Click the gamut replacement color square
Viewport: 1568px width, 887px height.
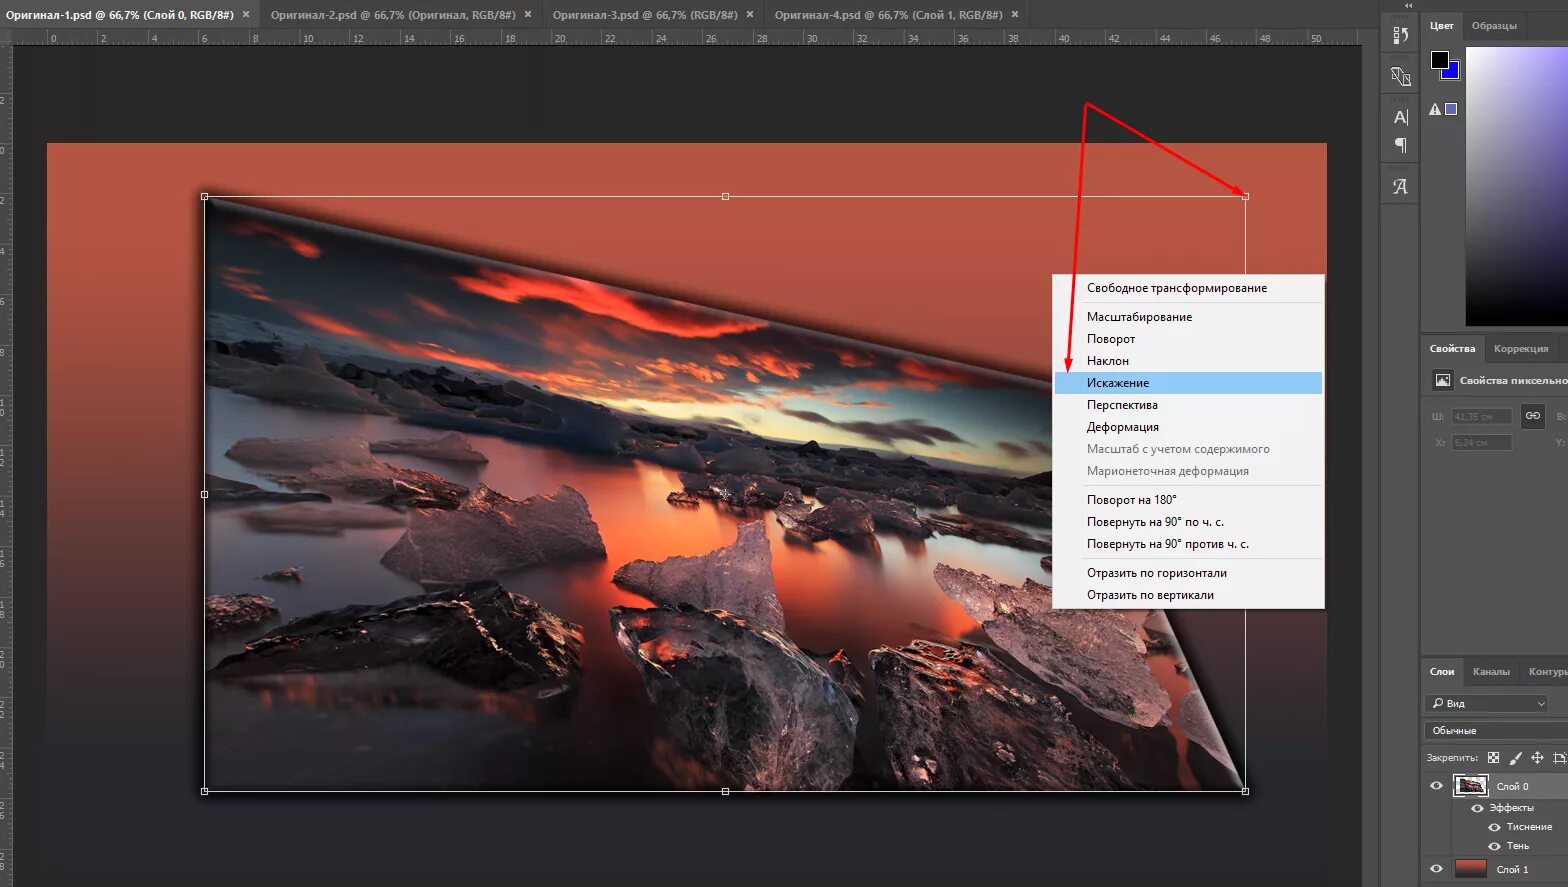point(1451,109)
